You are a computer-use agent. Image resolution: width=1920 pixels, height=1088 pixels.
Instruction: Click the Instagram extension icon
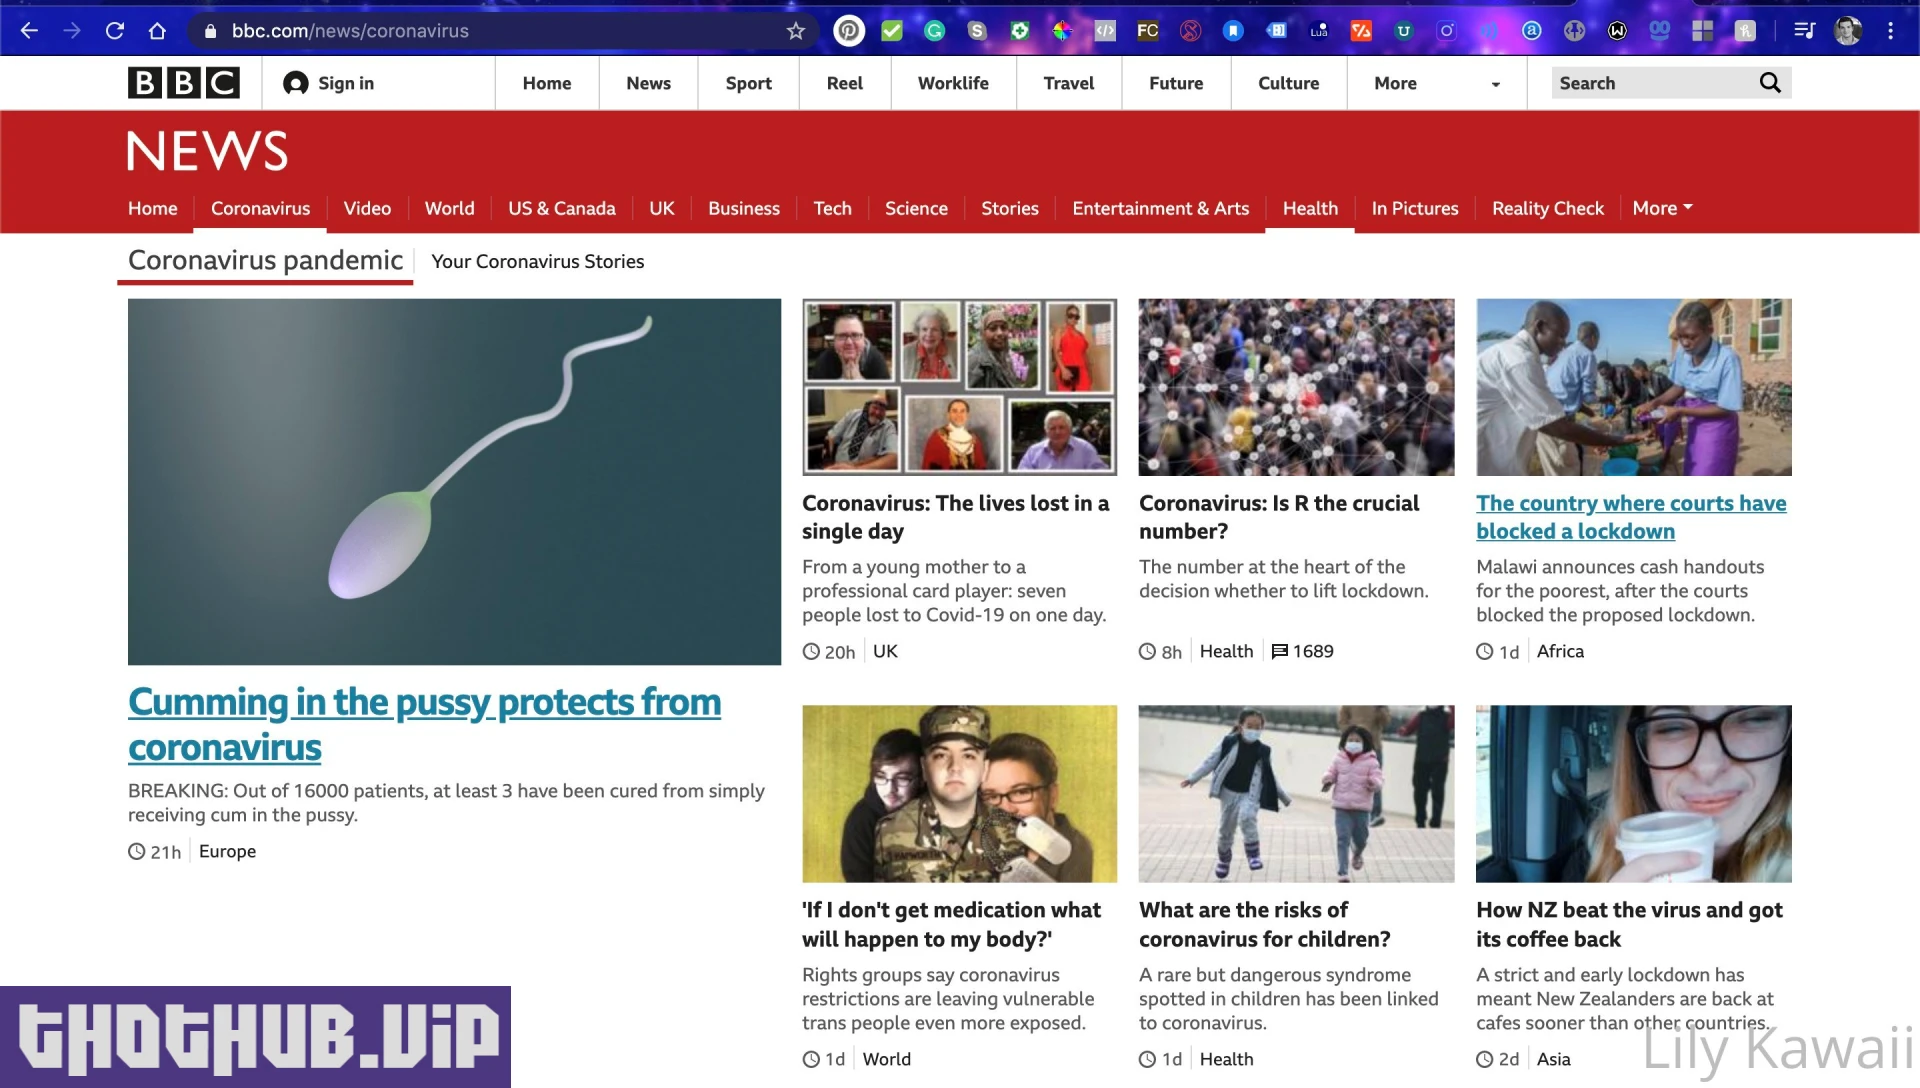(1446, 31)
